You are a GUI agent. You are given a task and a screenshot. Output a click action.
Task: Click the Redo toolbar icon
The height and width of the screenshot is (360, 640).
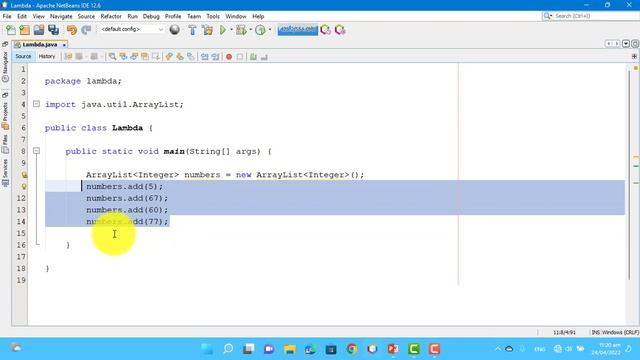86,30
